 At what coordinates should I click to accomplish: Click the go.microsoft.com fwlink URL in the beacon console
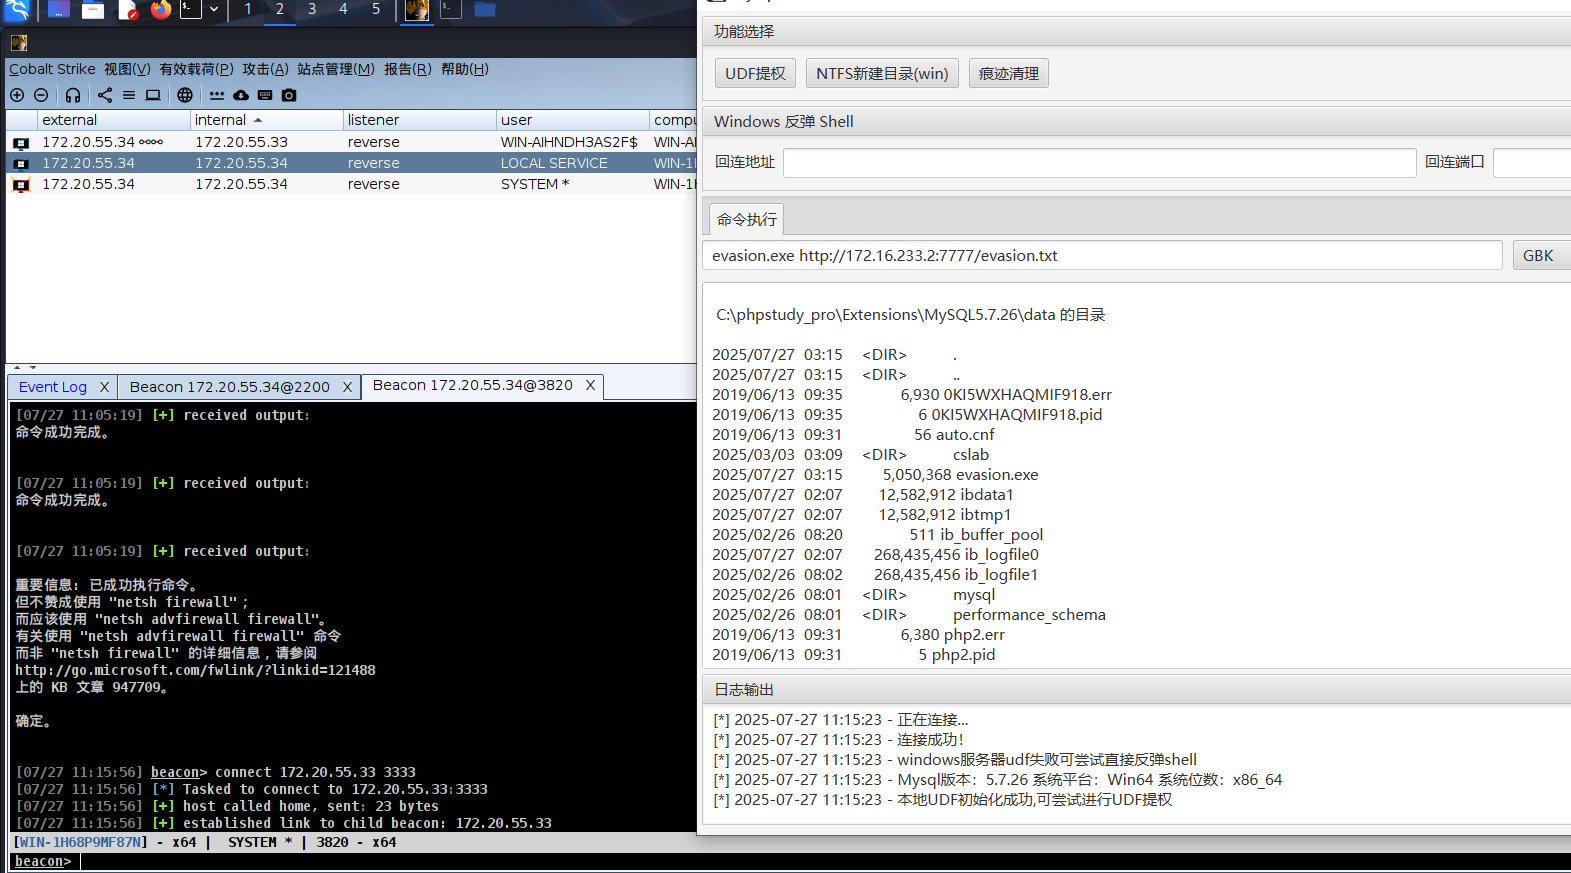195,670
